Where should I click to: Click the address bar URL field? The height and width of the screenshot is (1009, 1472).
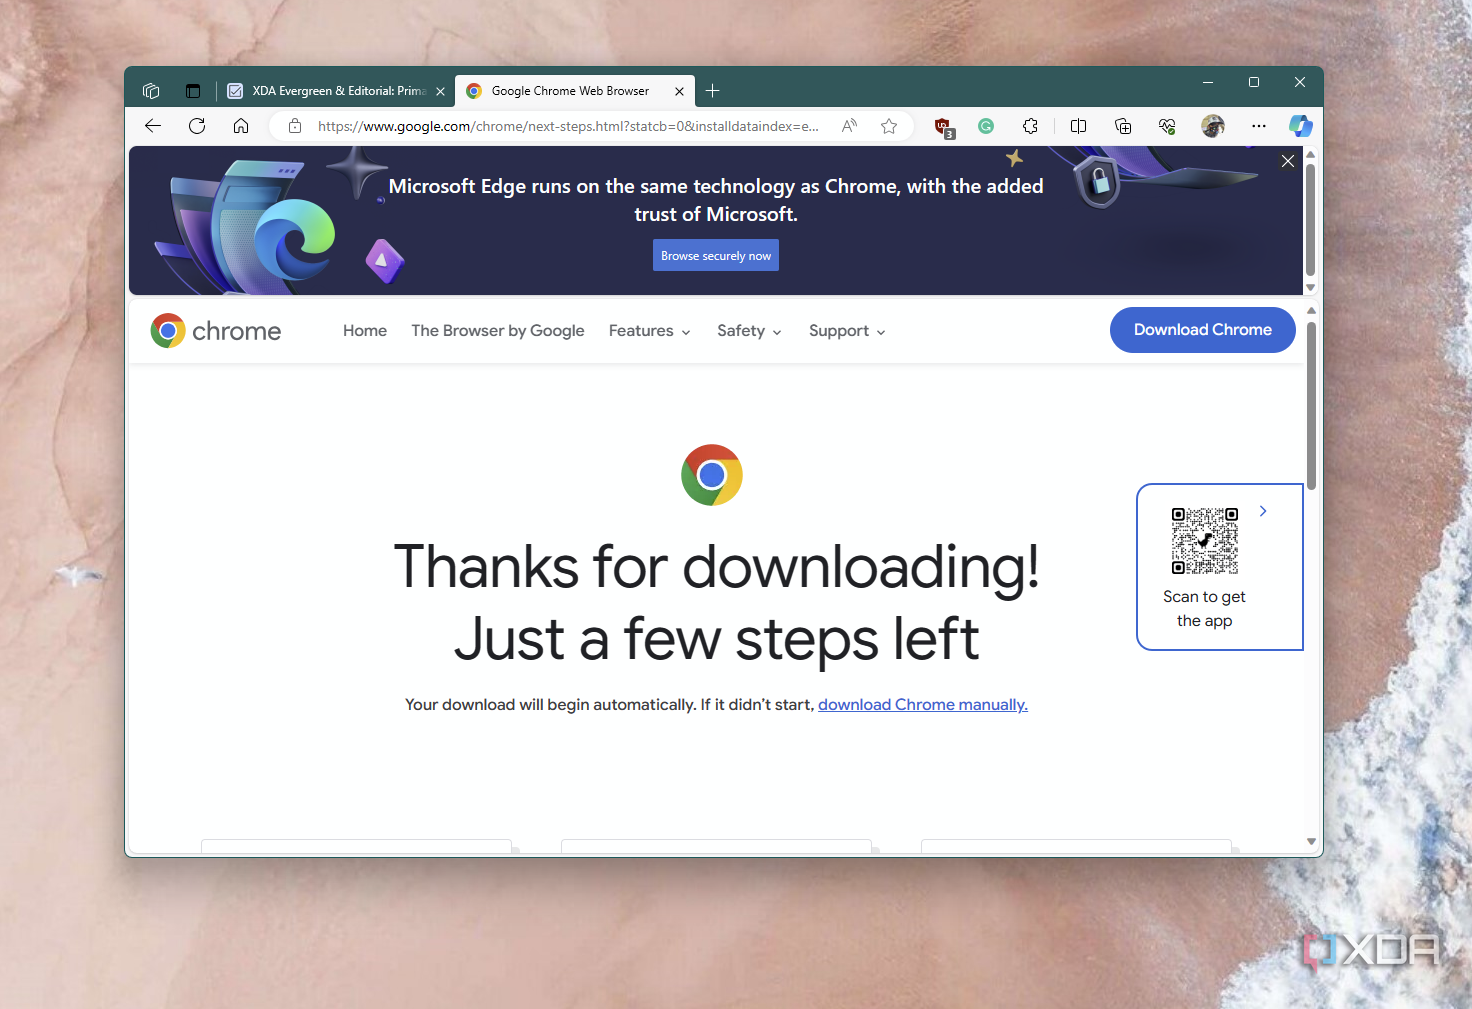pos(568,126)
